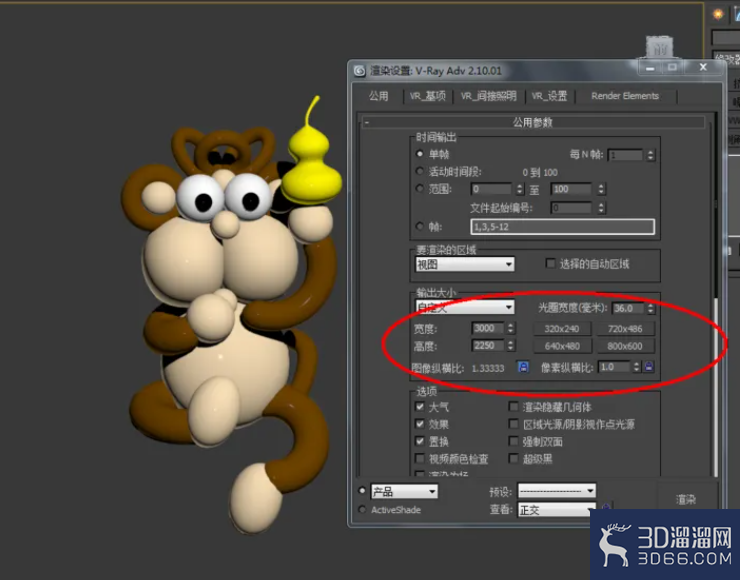Open output size 自定义 dropdown
Viewport: 740px width, 580px height.
[465, 307]
